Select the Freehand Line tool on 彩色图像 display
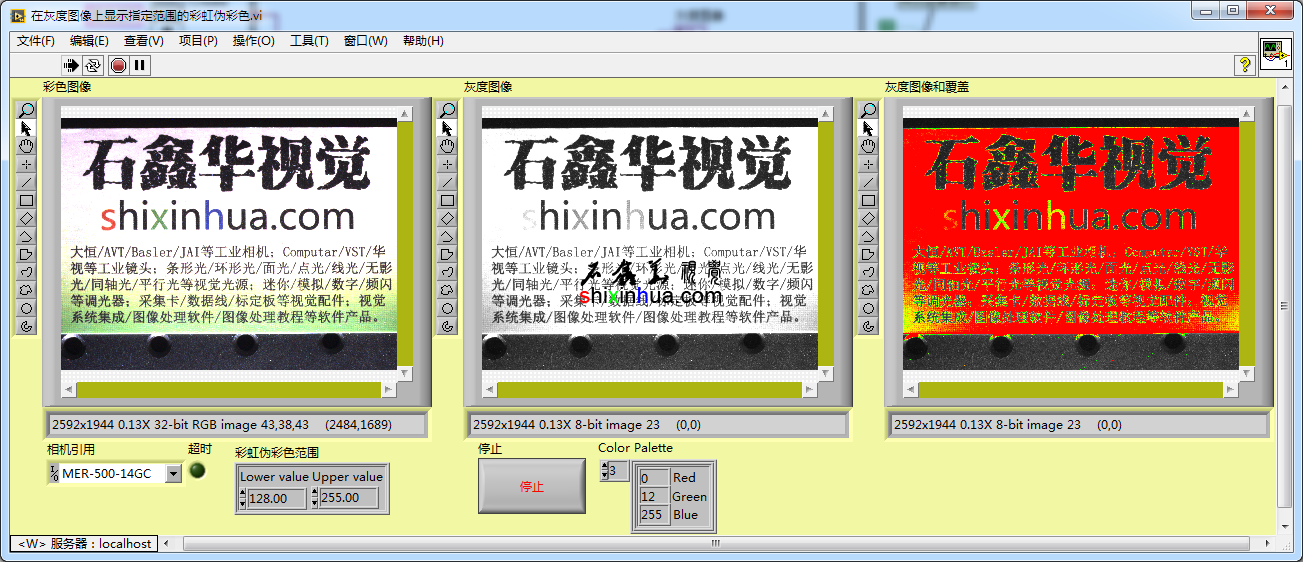 click(x=27, y=272)
